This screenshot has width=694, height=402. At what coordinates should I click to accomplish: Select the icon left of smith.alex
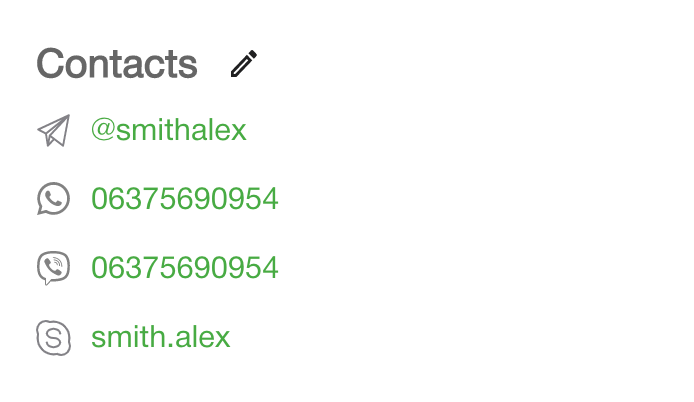pyautogui.click(x=53, y=337)
